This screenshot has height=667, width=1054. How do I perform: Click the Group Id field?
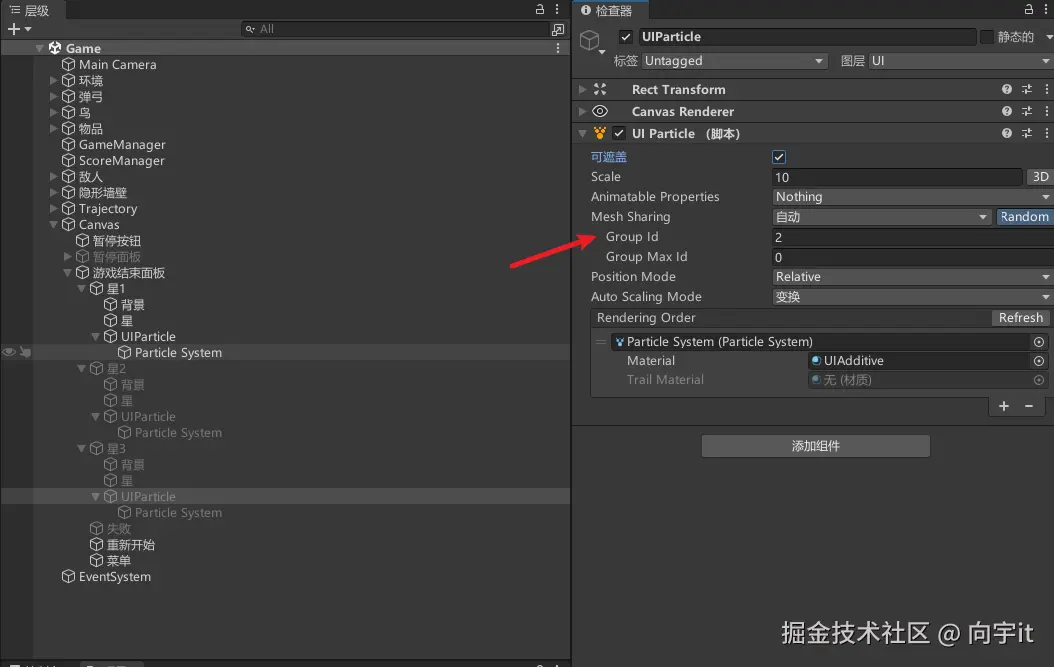912,237
